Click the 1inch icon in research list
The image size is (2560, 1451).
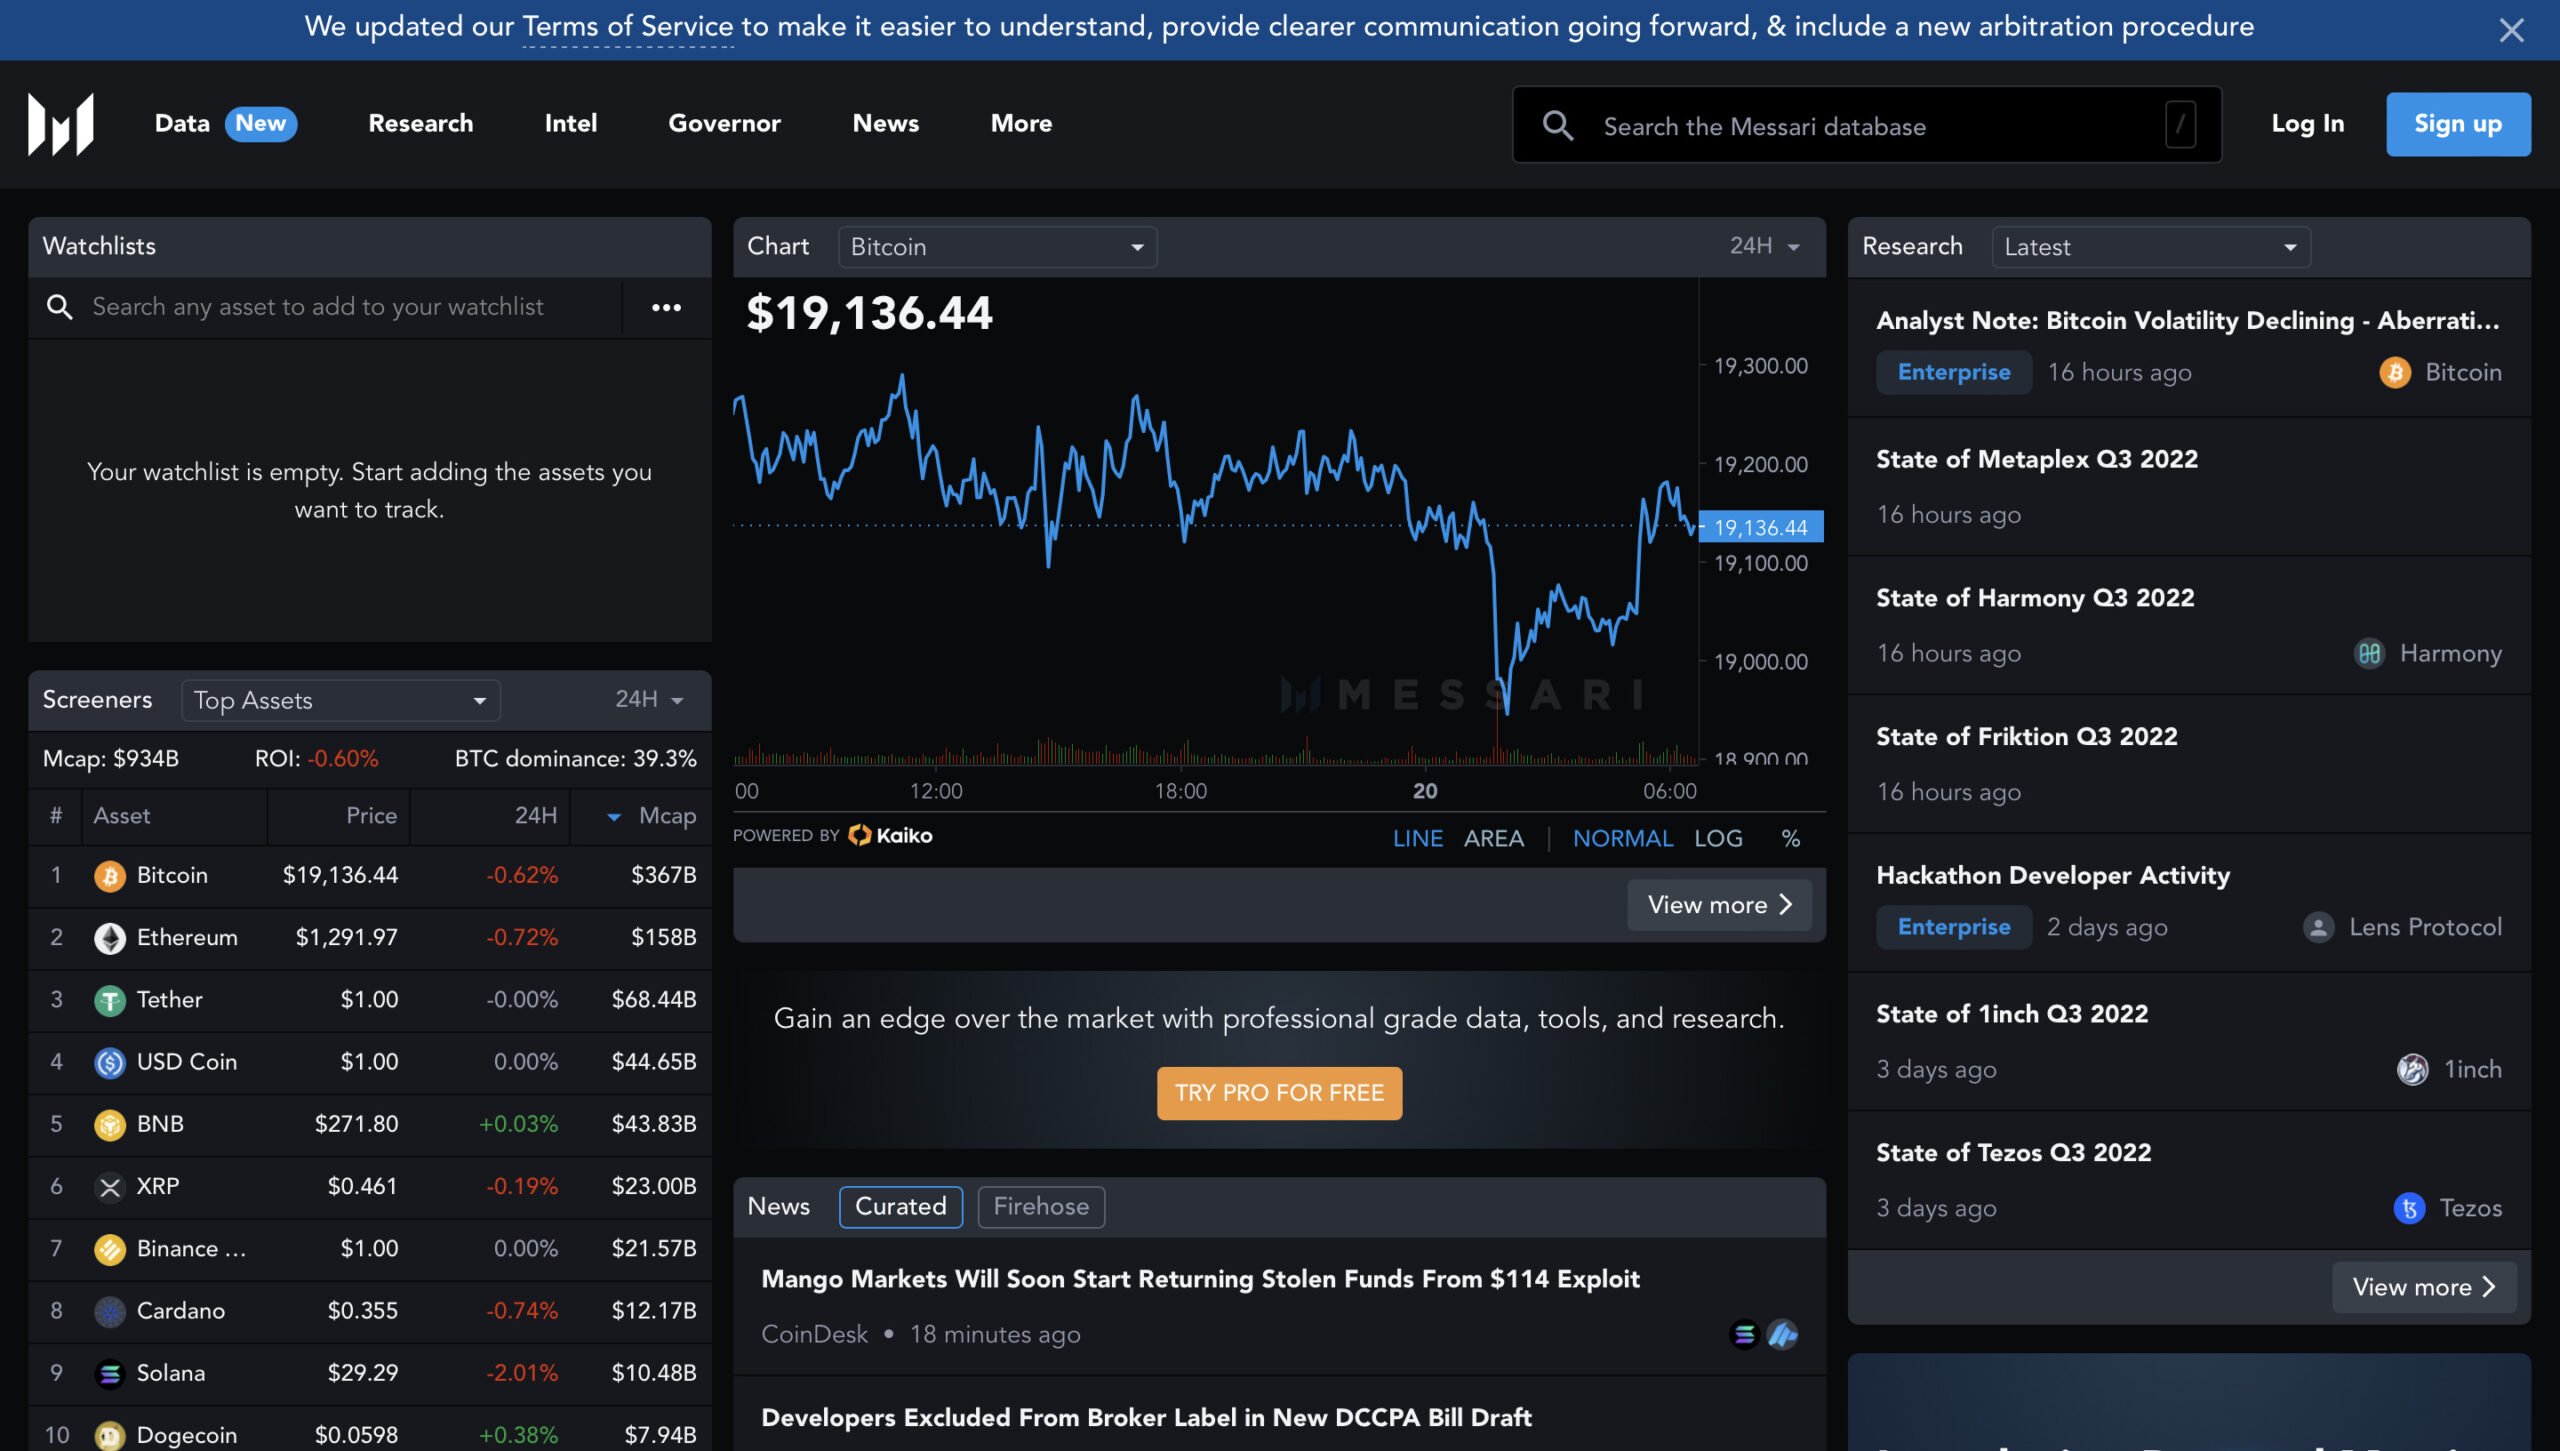(x=2412, y=1069)
